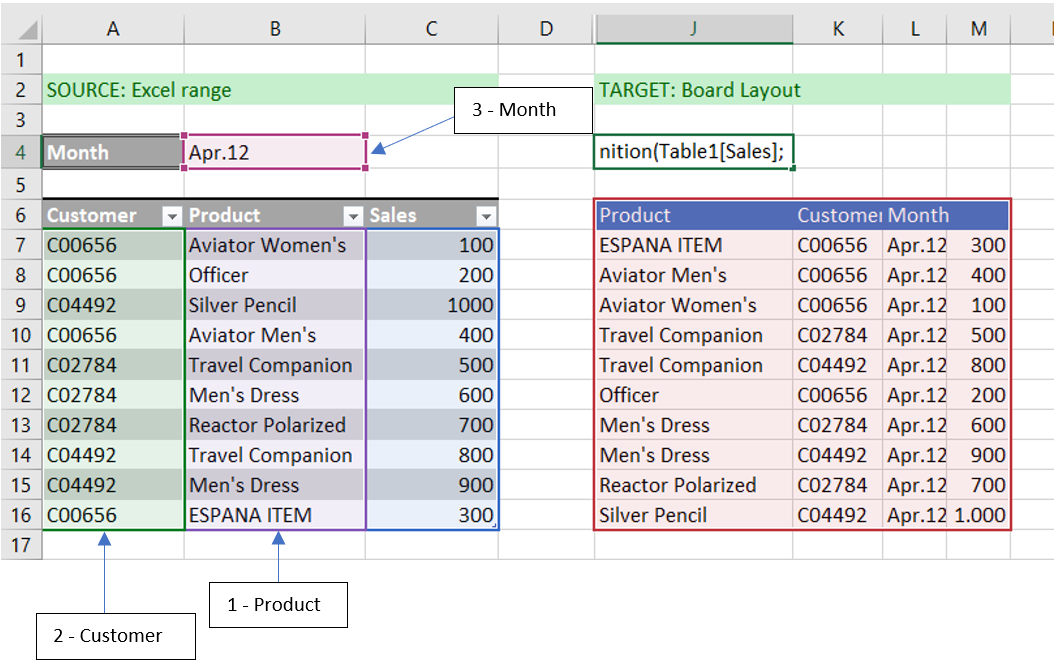Select C04492 in target row 16 column K

tap(837, 515)
